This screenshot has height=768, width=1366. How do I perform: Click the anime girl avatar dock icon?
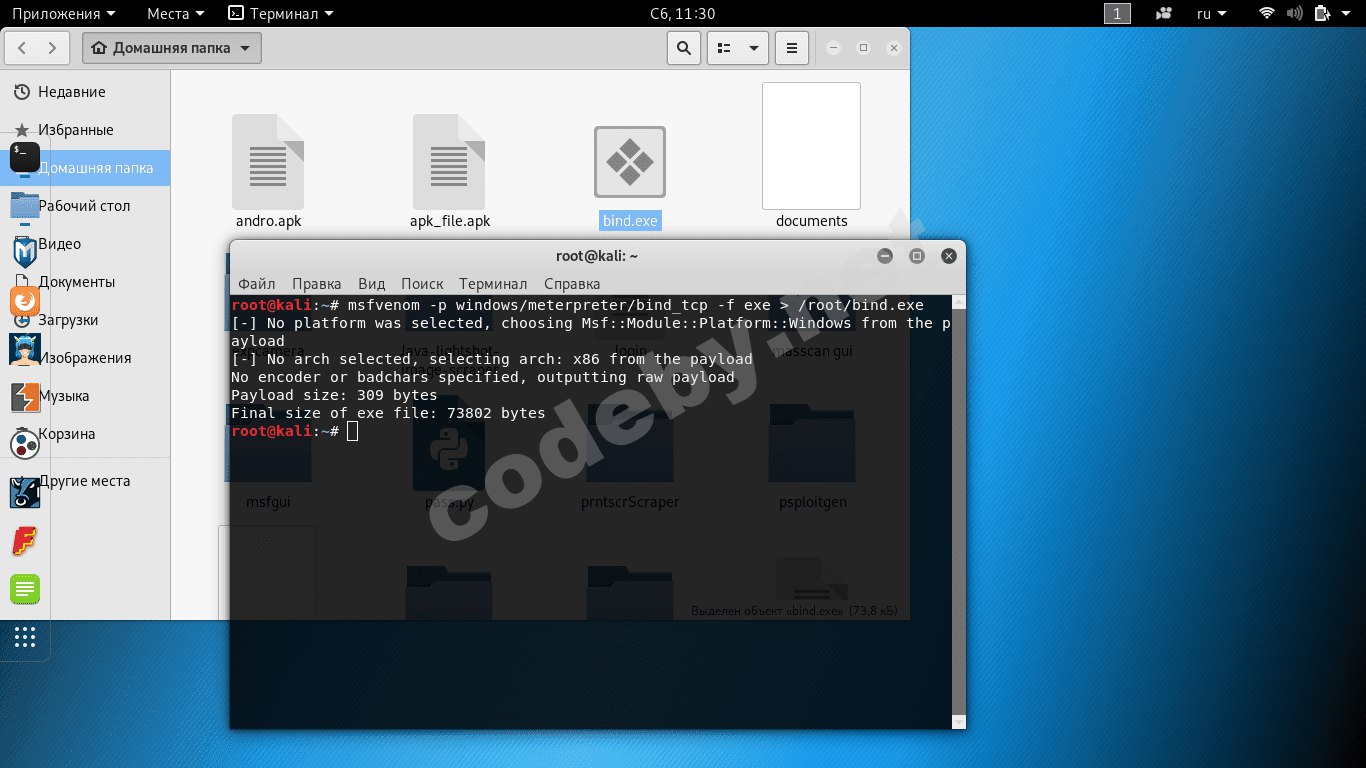[25, 348]
